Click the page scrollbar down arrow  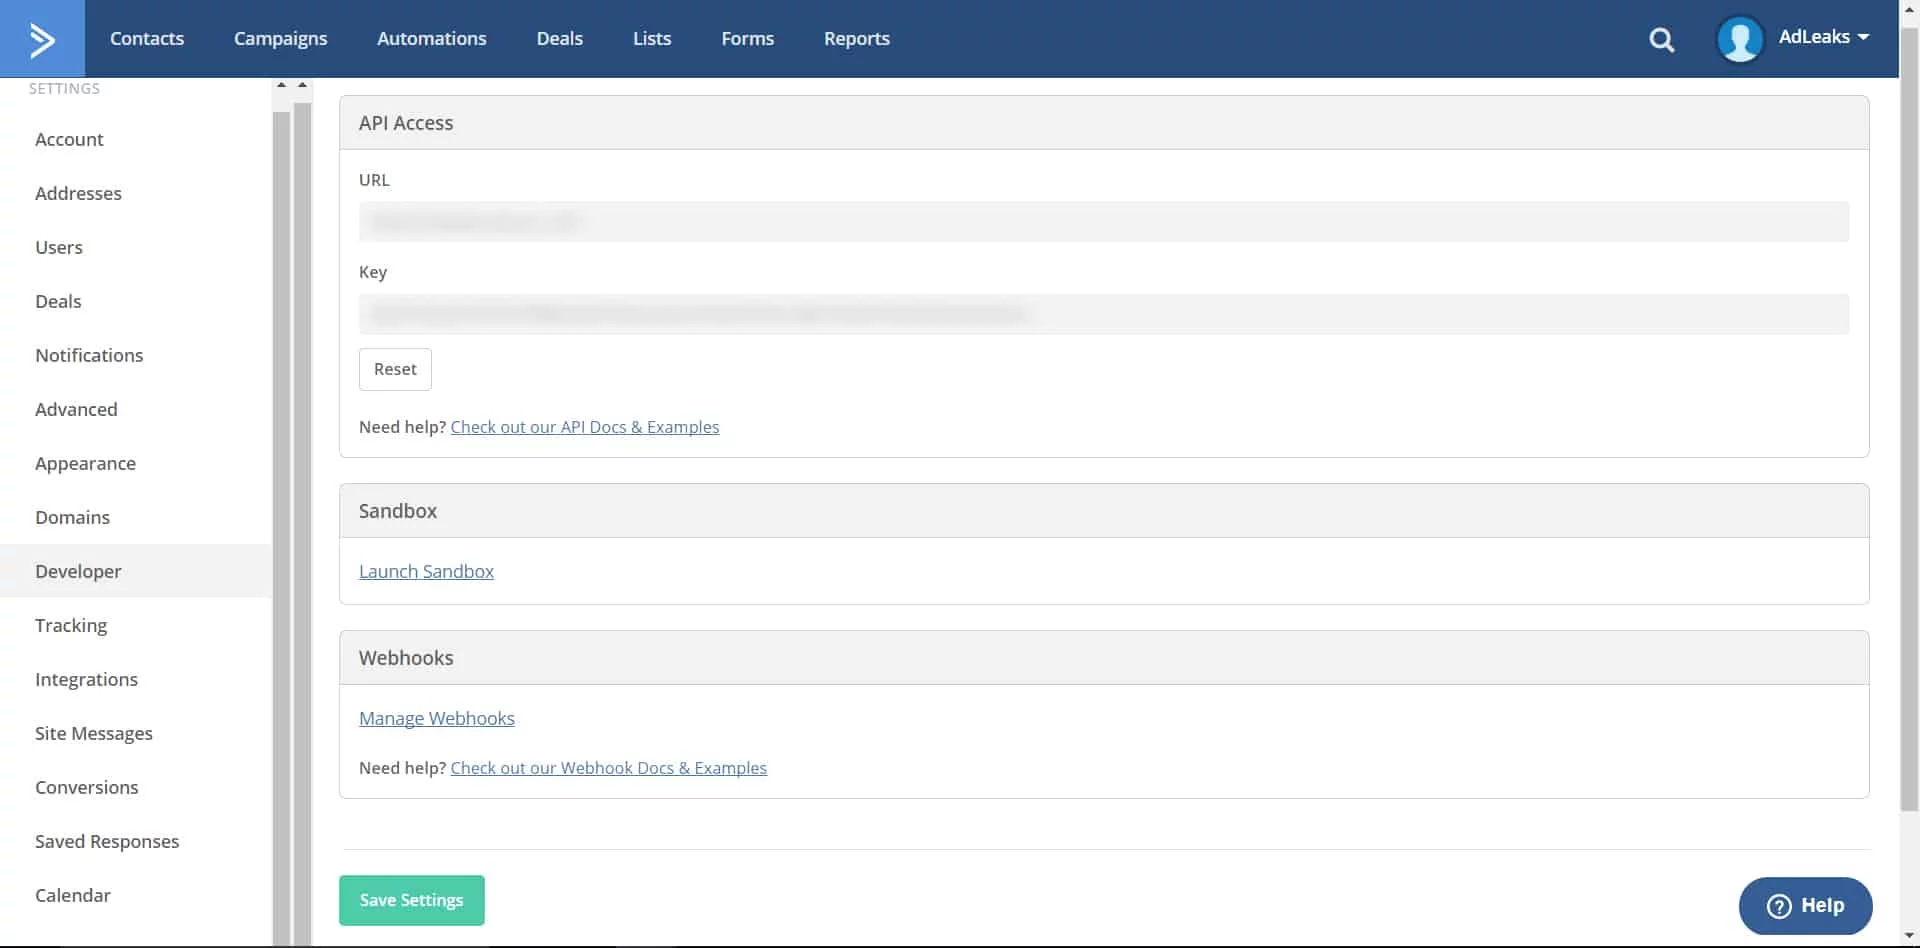tap(1909, 937)
